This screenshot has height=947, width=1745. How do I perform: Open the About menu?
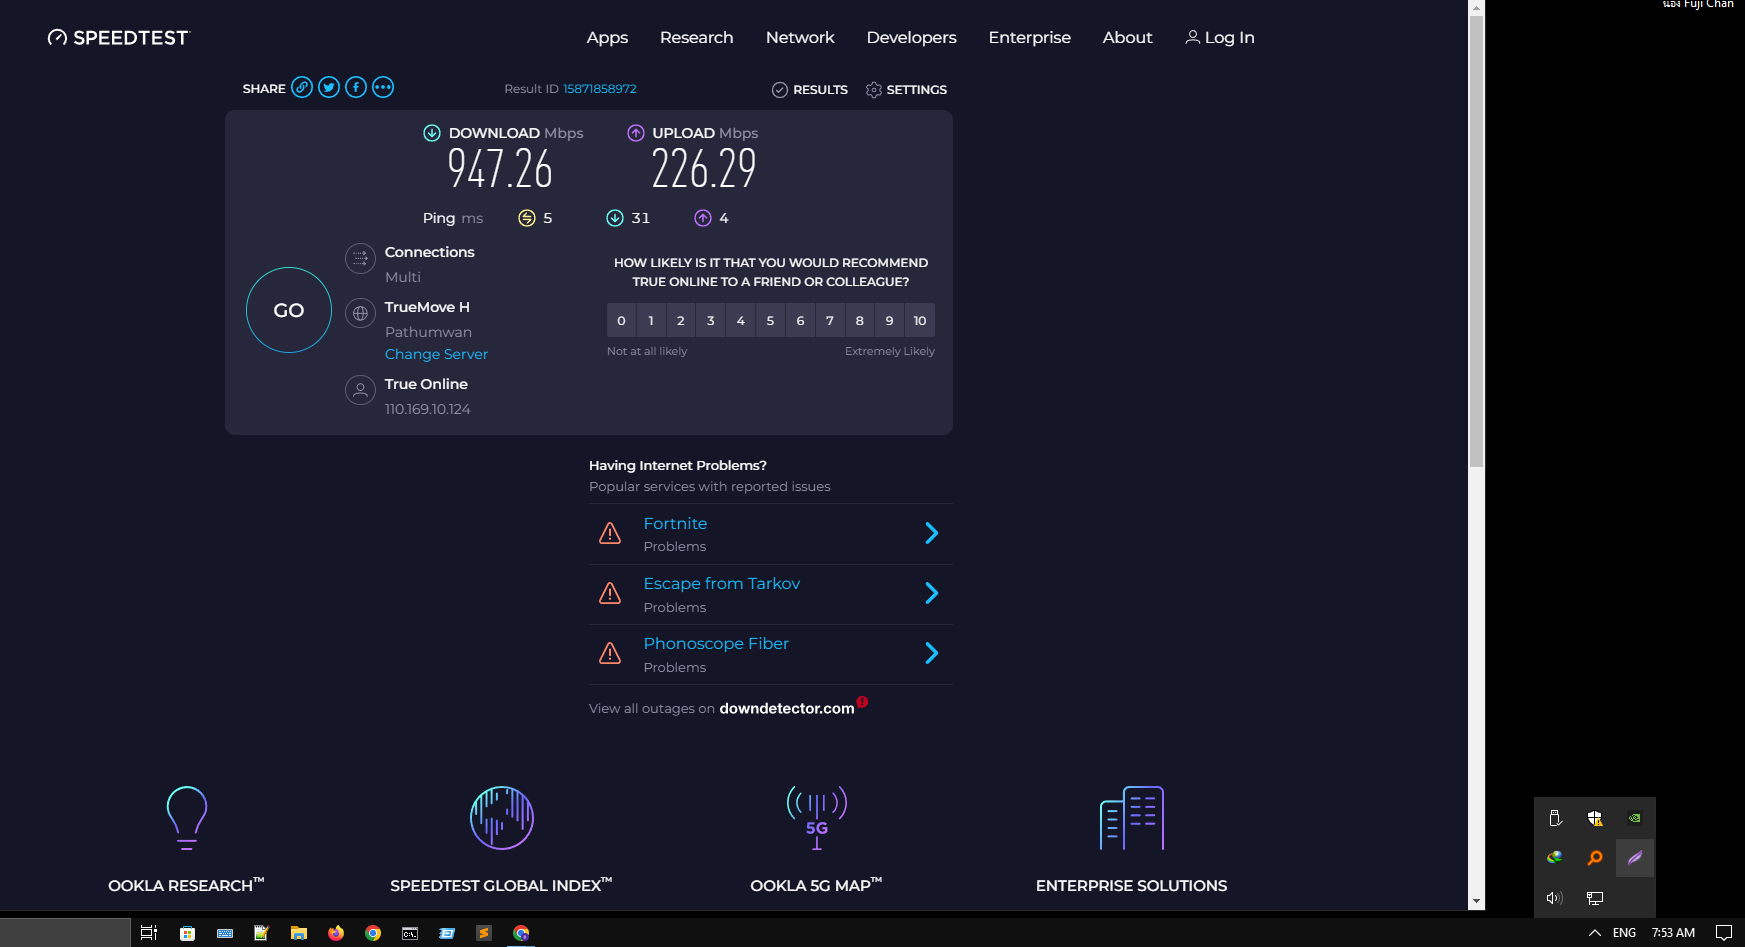(x=1128, y=37)
